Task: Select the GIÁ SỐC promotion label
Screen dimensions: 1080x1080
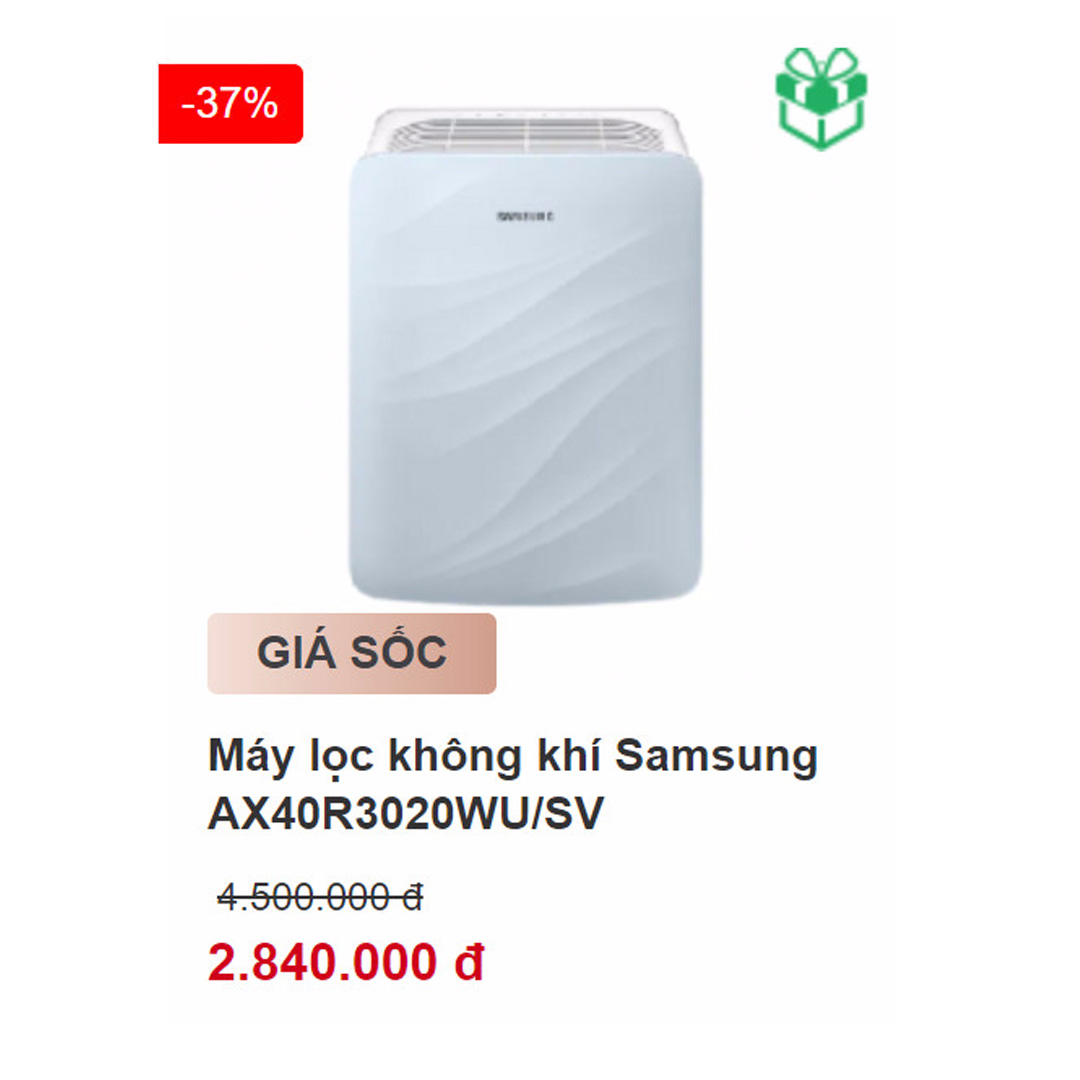Action: [352, 653]
